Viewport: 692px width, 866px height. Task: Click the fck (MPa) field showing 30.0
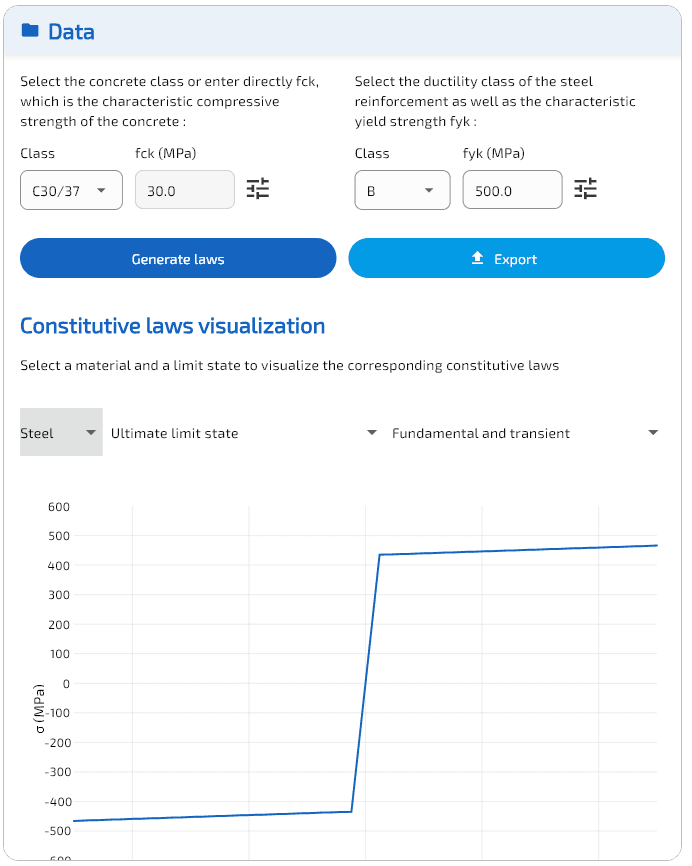(184, 190)
